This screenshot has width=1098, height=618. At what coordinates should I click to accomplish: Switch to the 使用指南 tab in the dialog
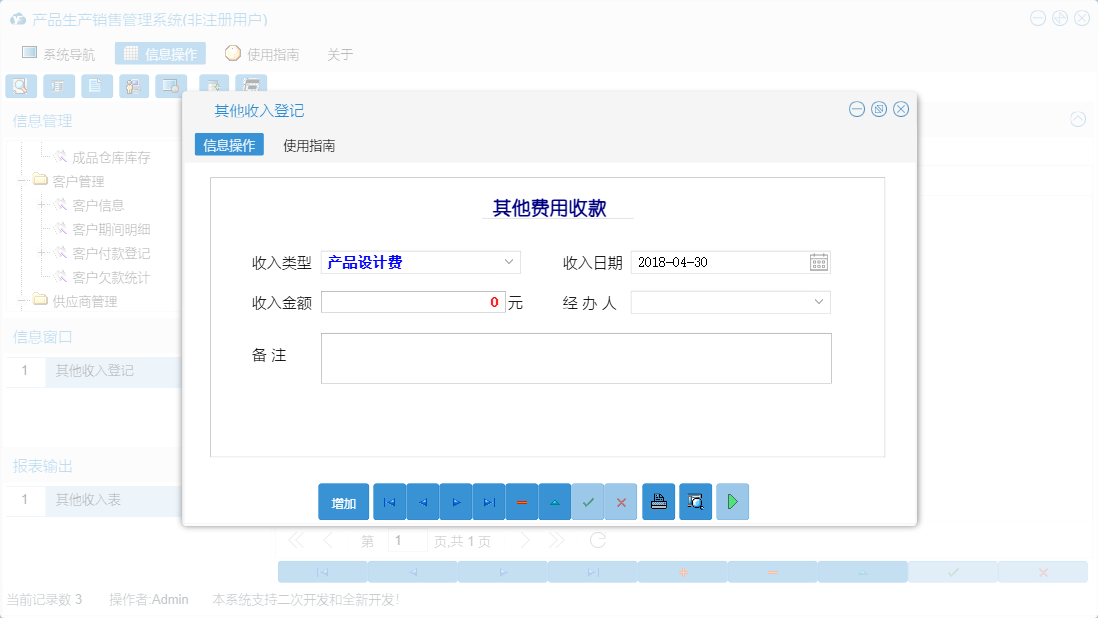coord(309,145)
